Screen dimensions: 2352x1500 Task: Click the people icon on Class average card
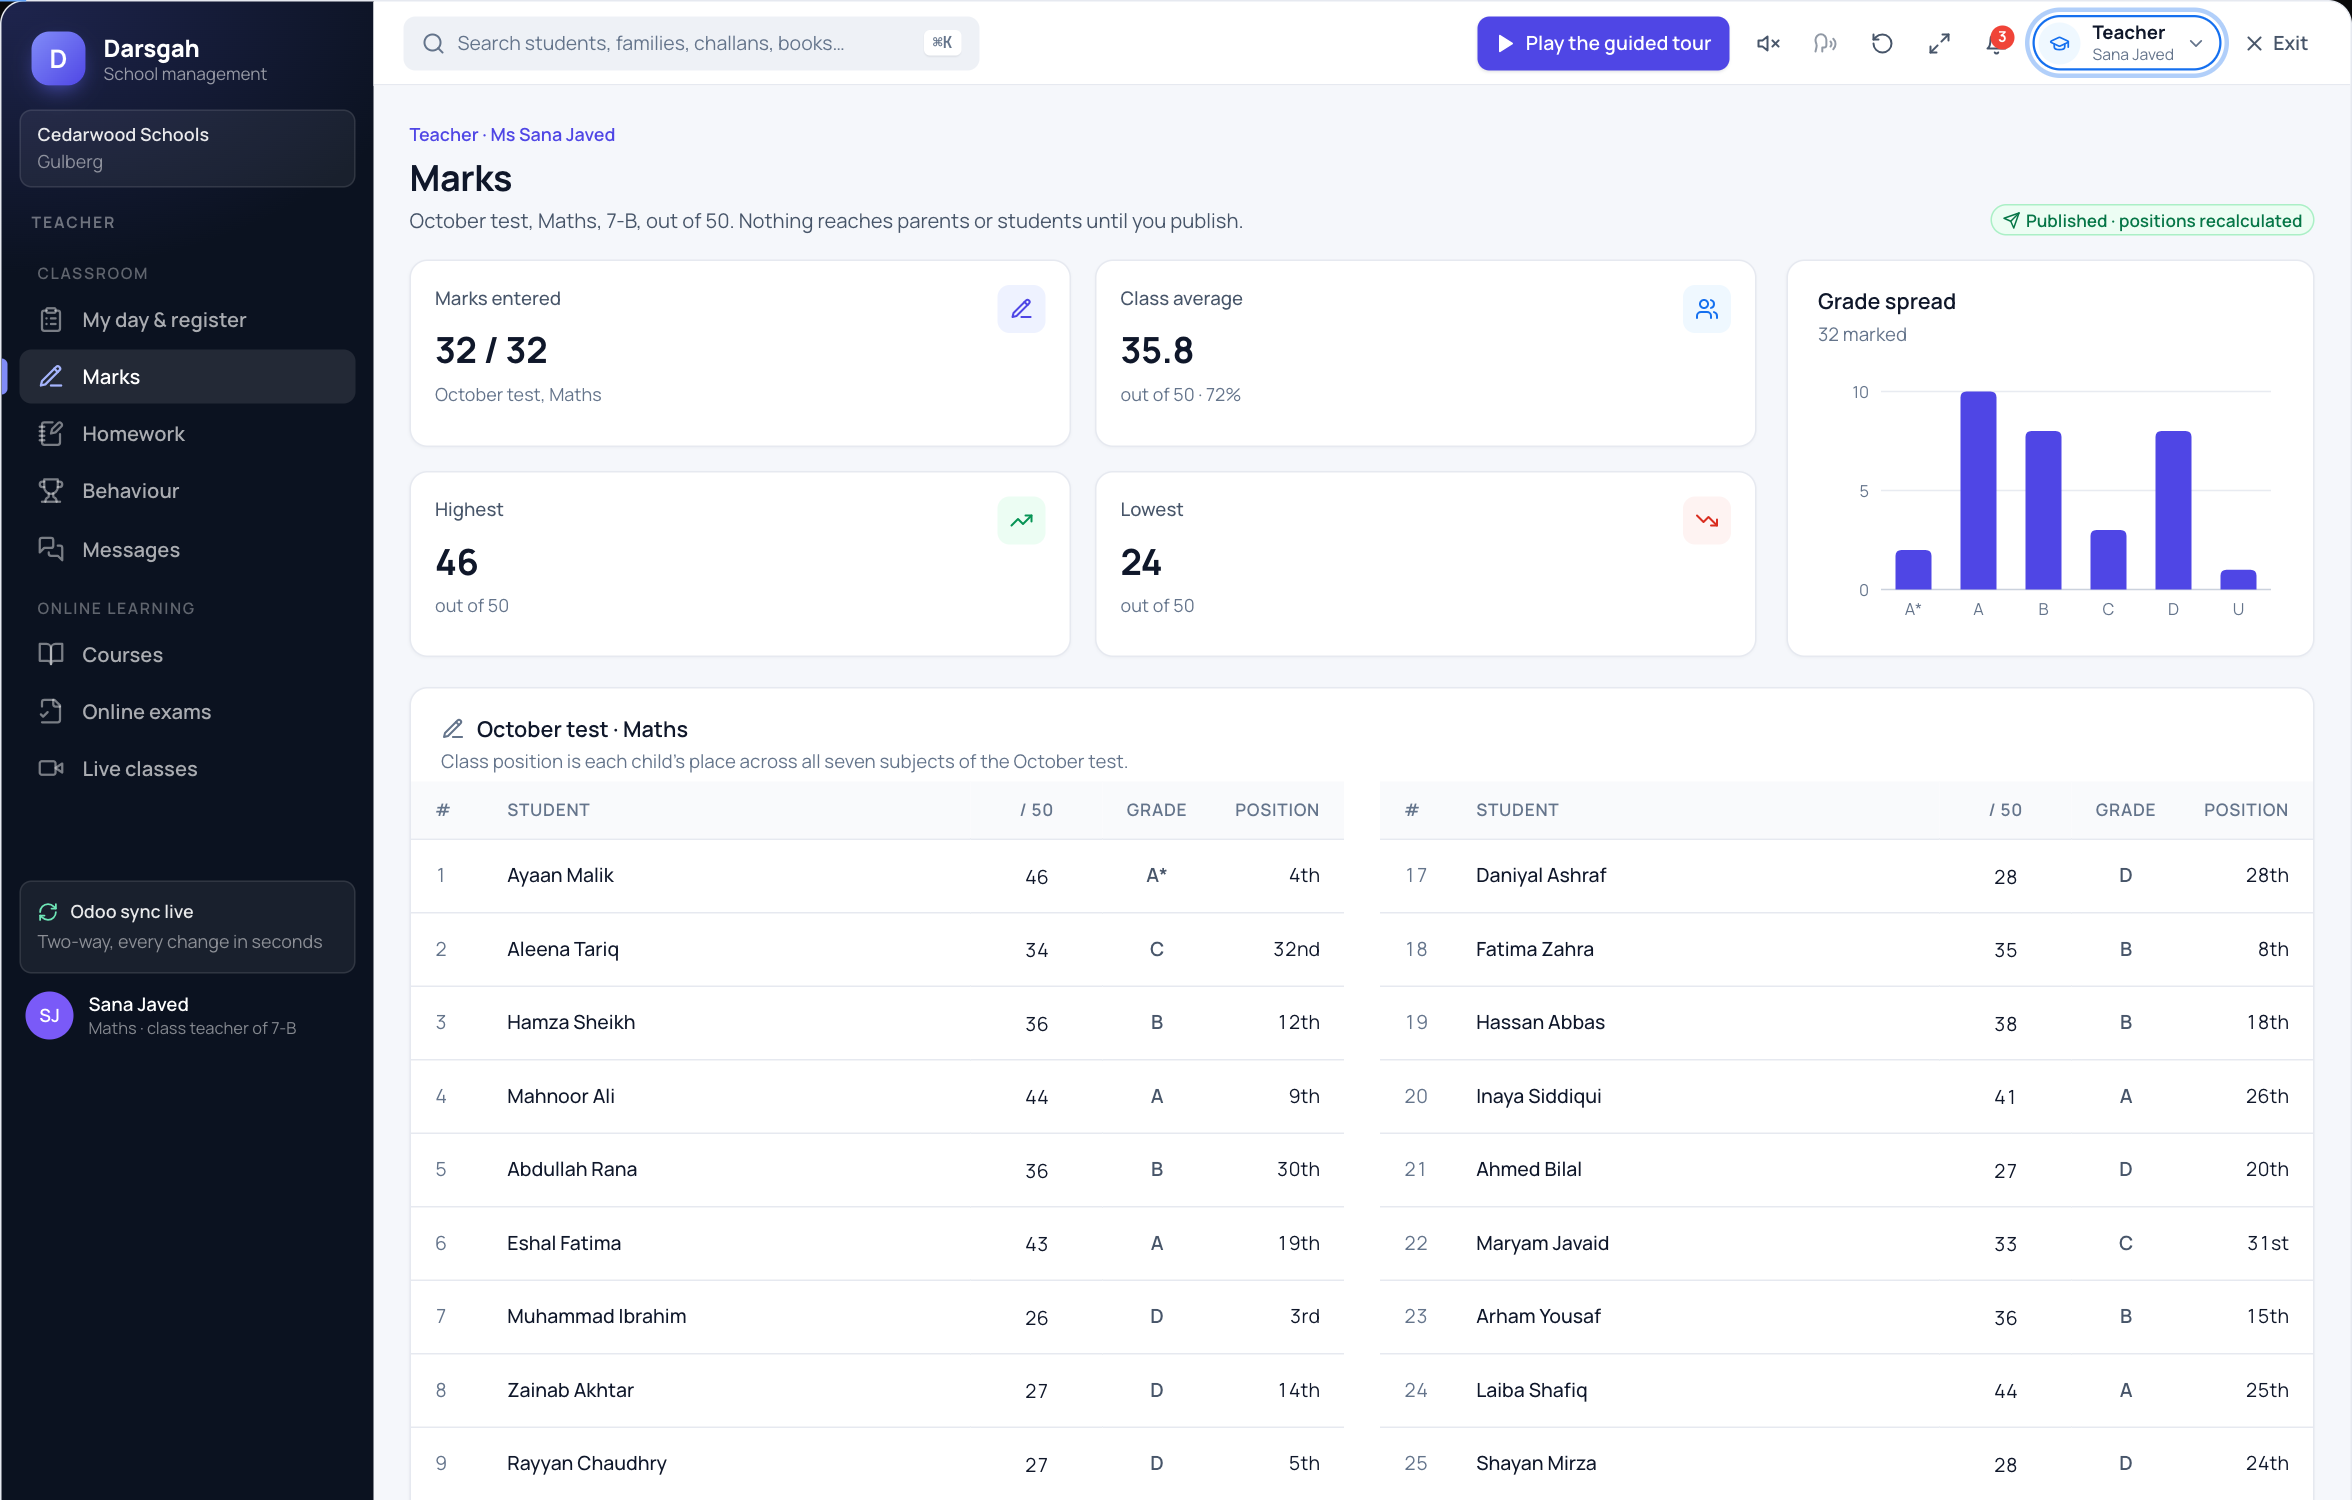click(1707, 309)
